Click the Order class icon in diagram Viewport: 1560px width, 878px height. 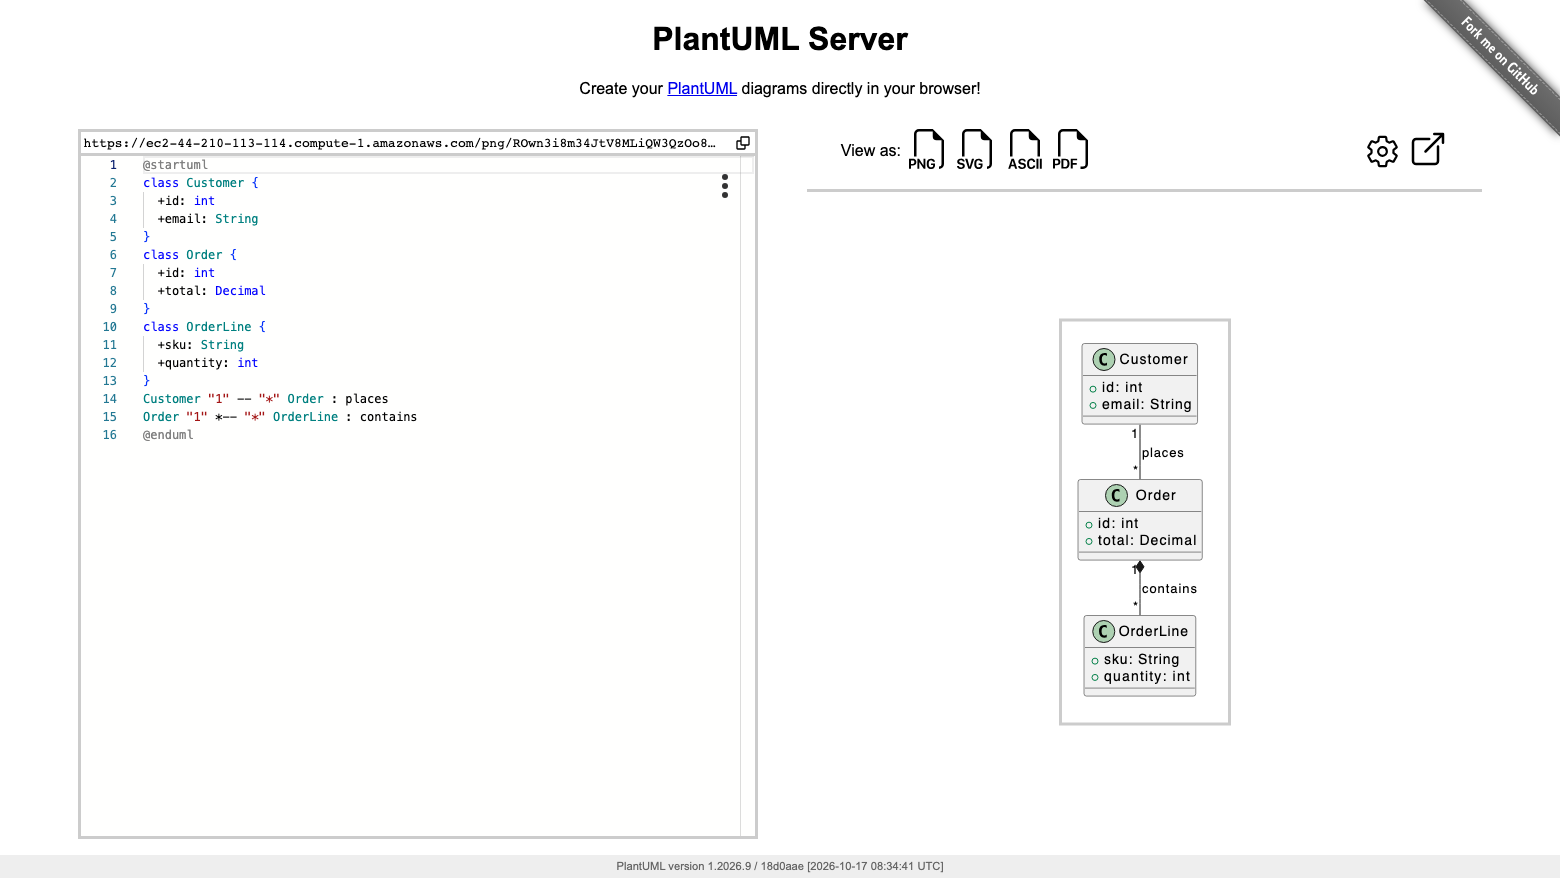pos(1116,495)
